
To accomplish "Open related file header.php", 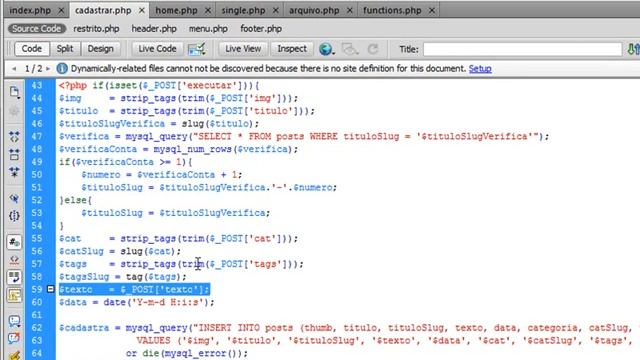I will click(x=154, y=29).
